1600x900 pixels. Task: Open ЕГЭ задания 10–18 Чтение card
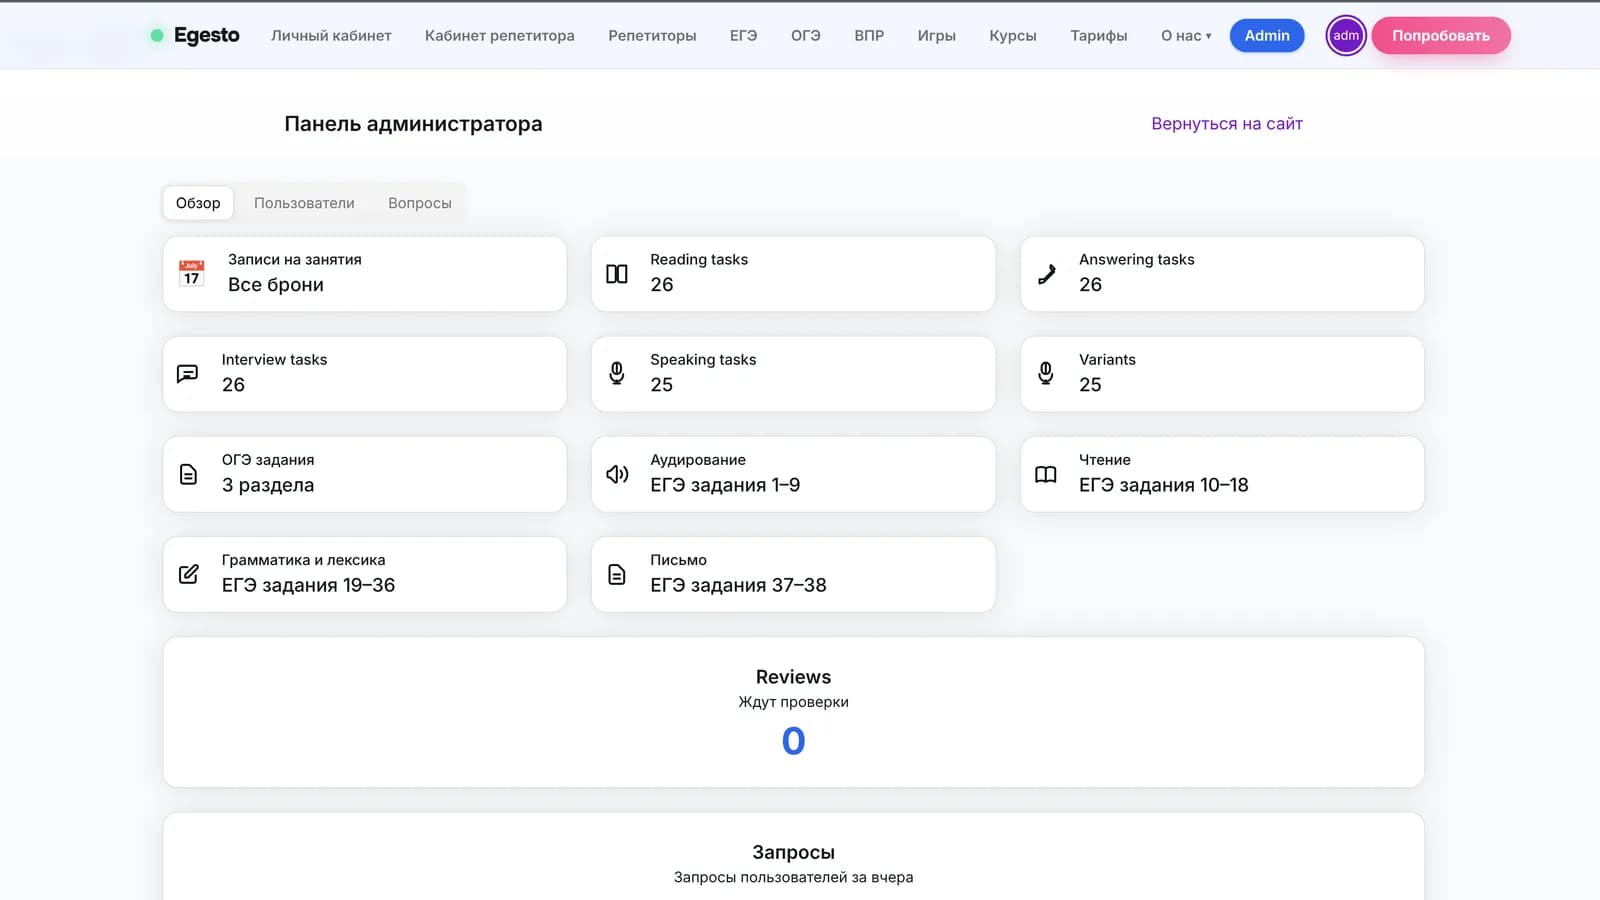[1222, 474]
